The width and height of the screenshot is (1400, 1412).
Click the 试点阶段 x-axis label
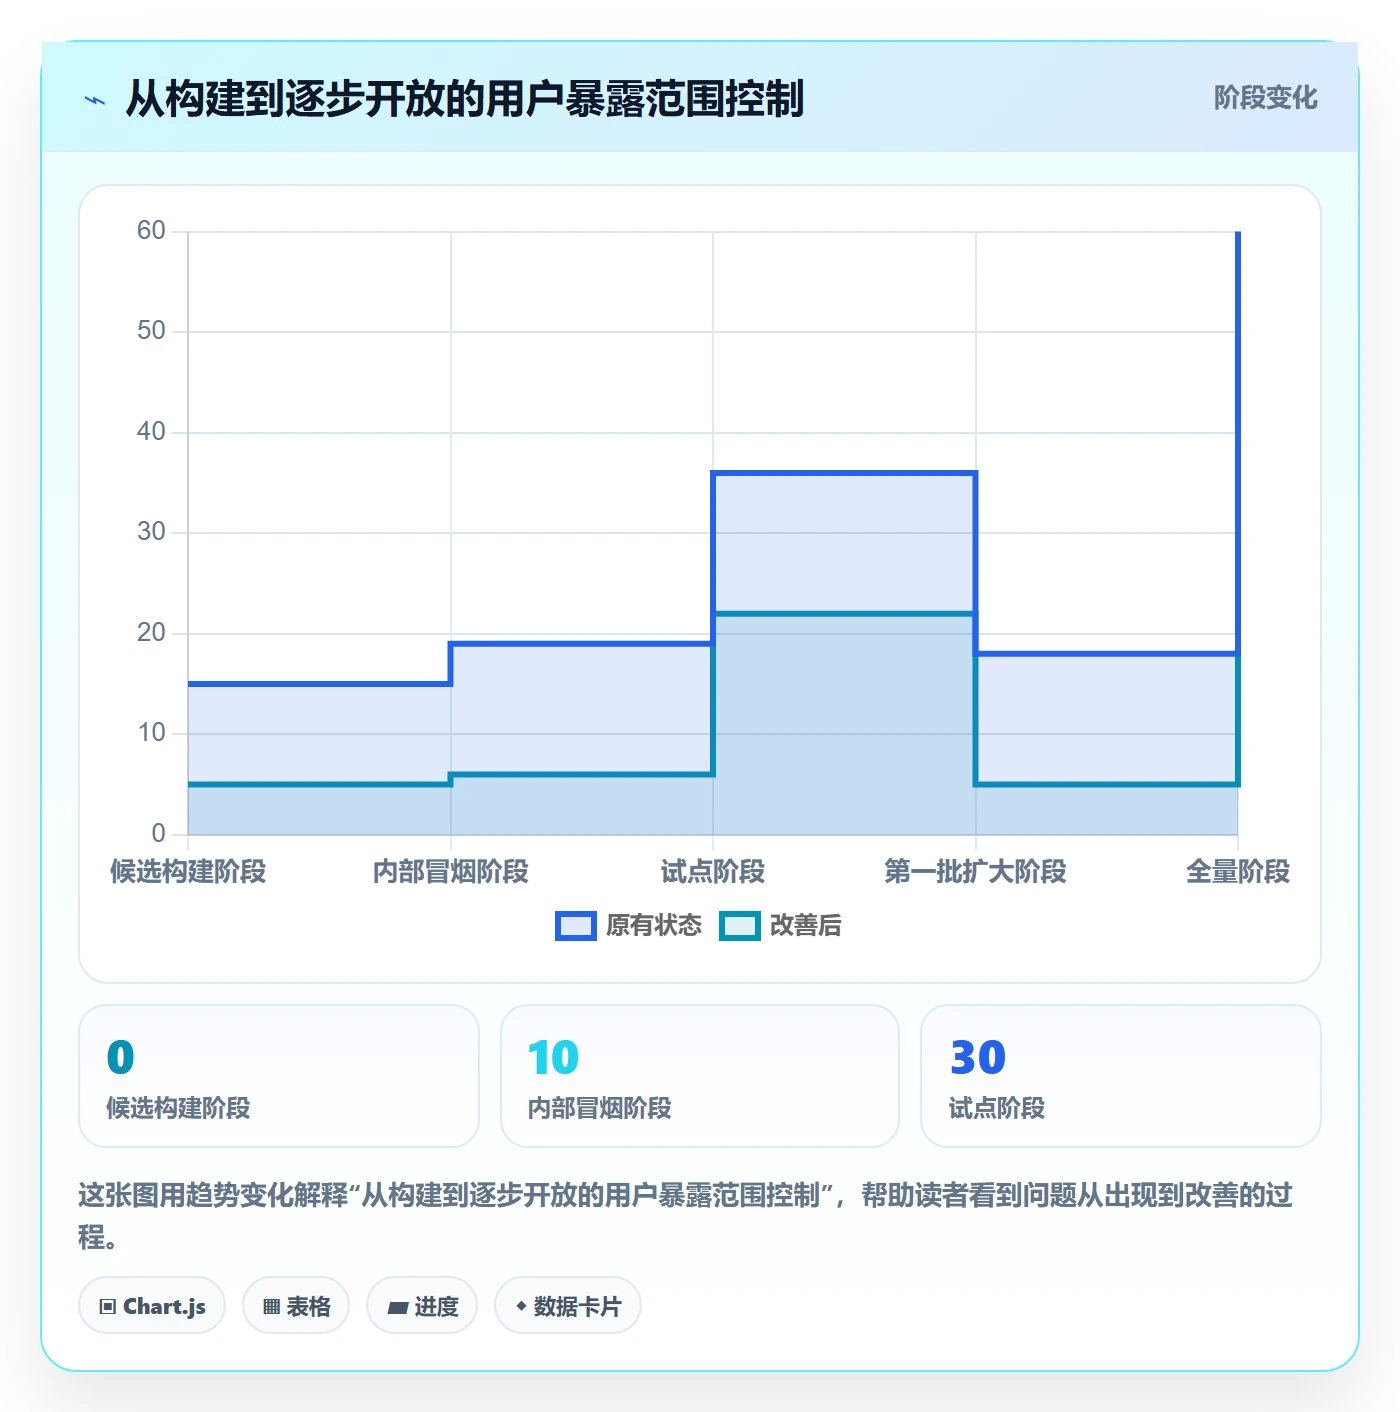tap(713, 872)
